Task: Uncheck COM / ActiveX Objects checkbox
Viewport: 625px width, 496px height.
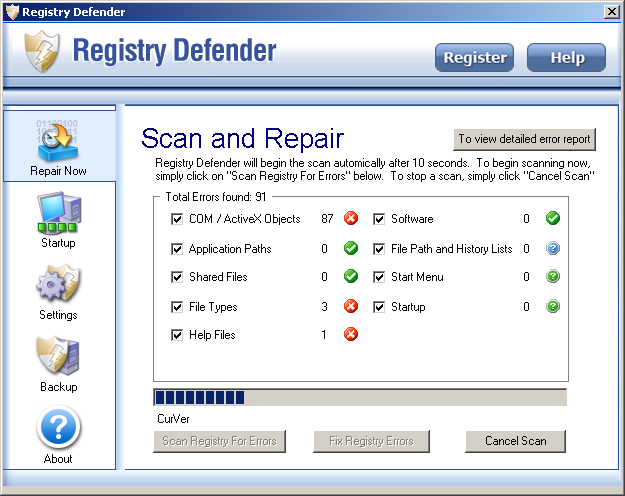Action: coord(177,219)
